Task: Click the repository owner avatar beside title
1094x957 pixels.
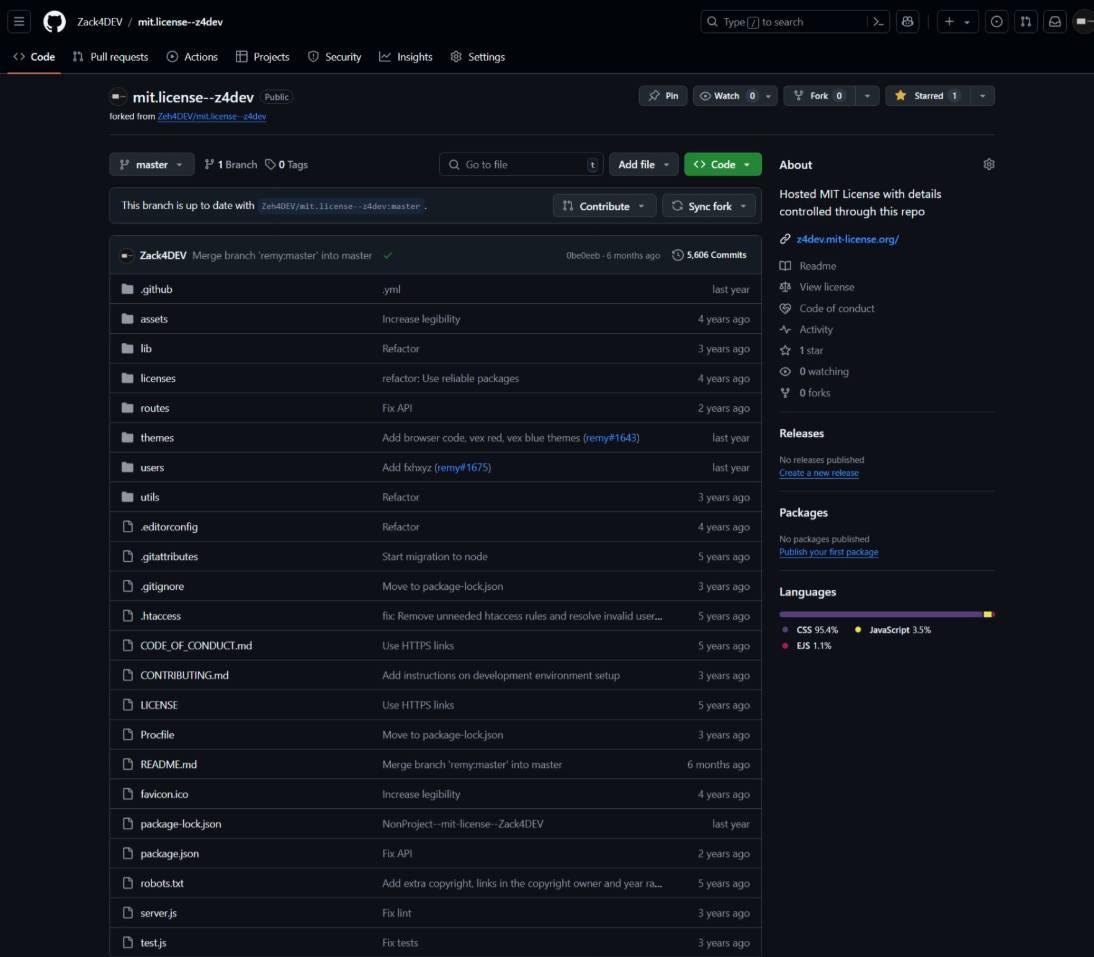Action: click(x=118, y=96)
